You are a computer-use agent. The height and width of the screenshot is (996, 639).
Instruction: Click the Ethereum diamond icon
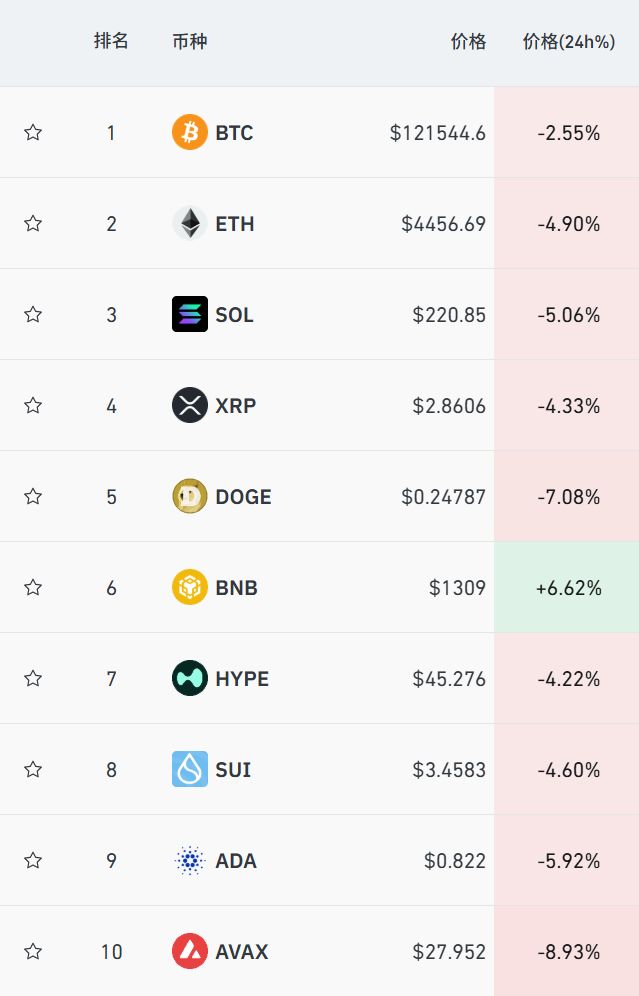[190, 223]
